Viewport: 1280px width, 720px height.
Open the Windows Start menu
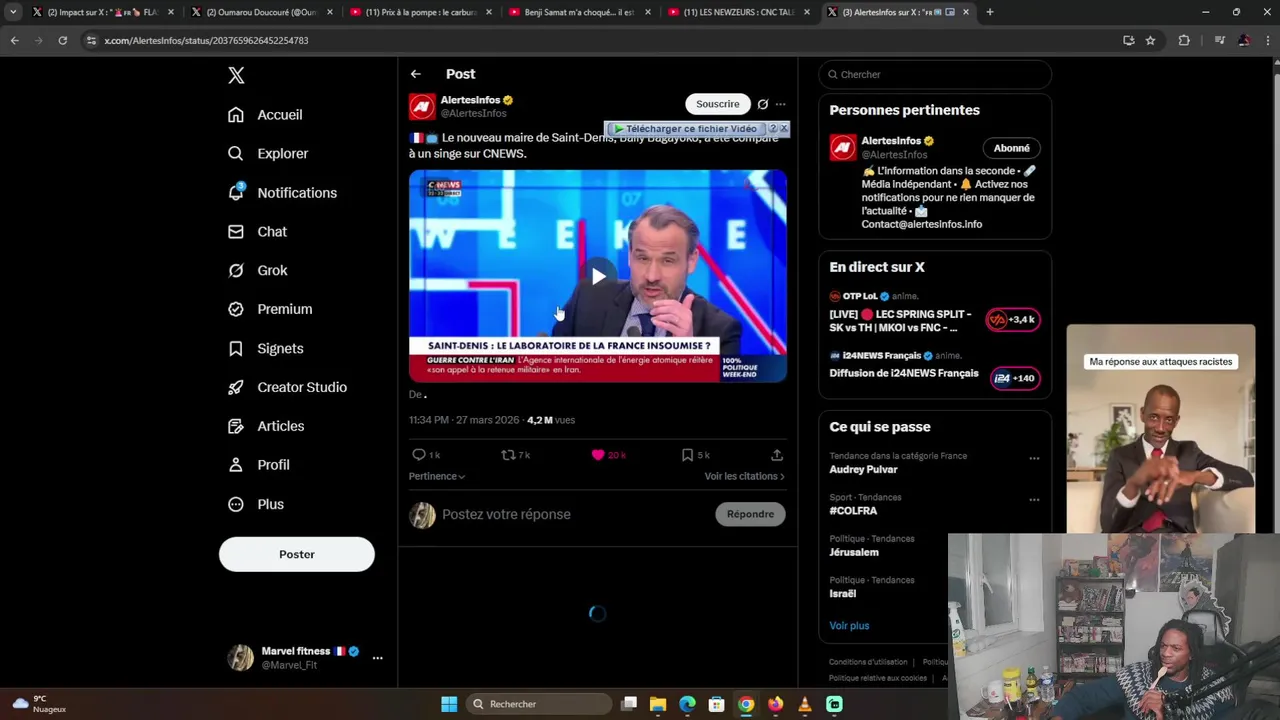449,704
